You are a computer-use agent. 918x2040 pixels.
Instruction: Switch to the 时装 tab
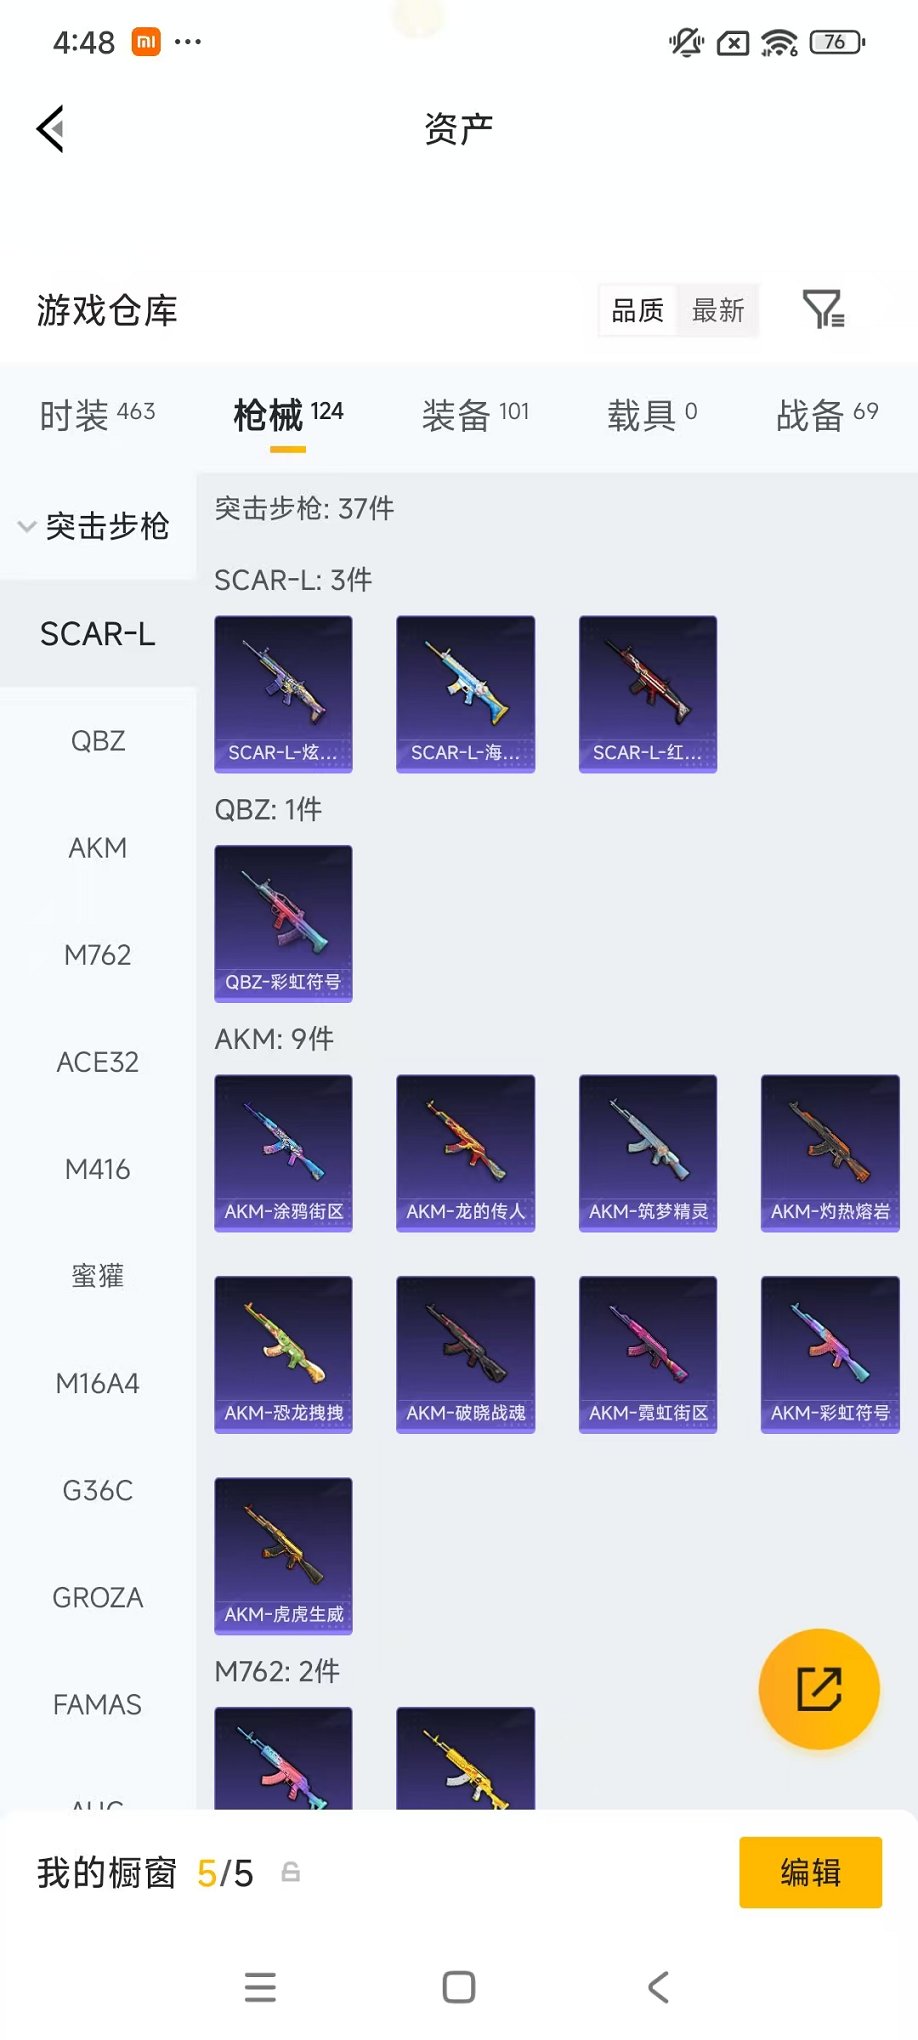98,415
